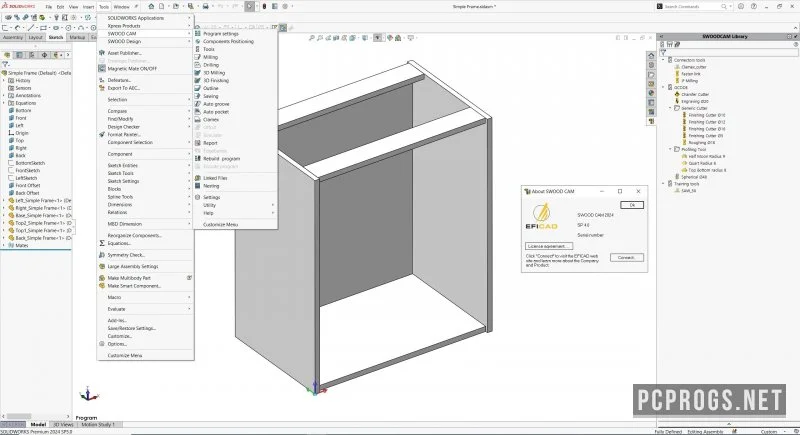The image size is (800, 435).
Task: Run Symmetry Check
Action: coord(126,255)
